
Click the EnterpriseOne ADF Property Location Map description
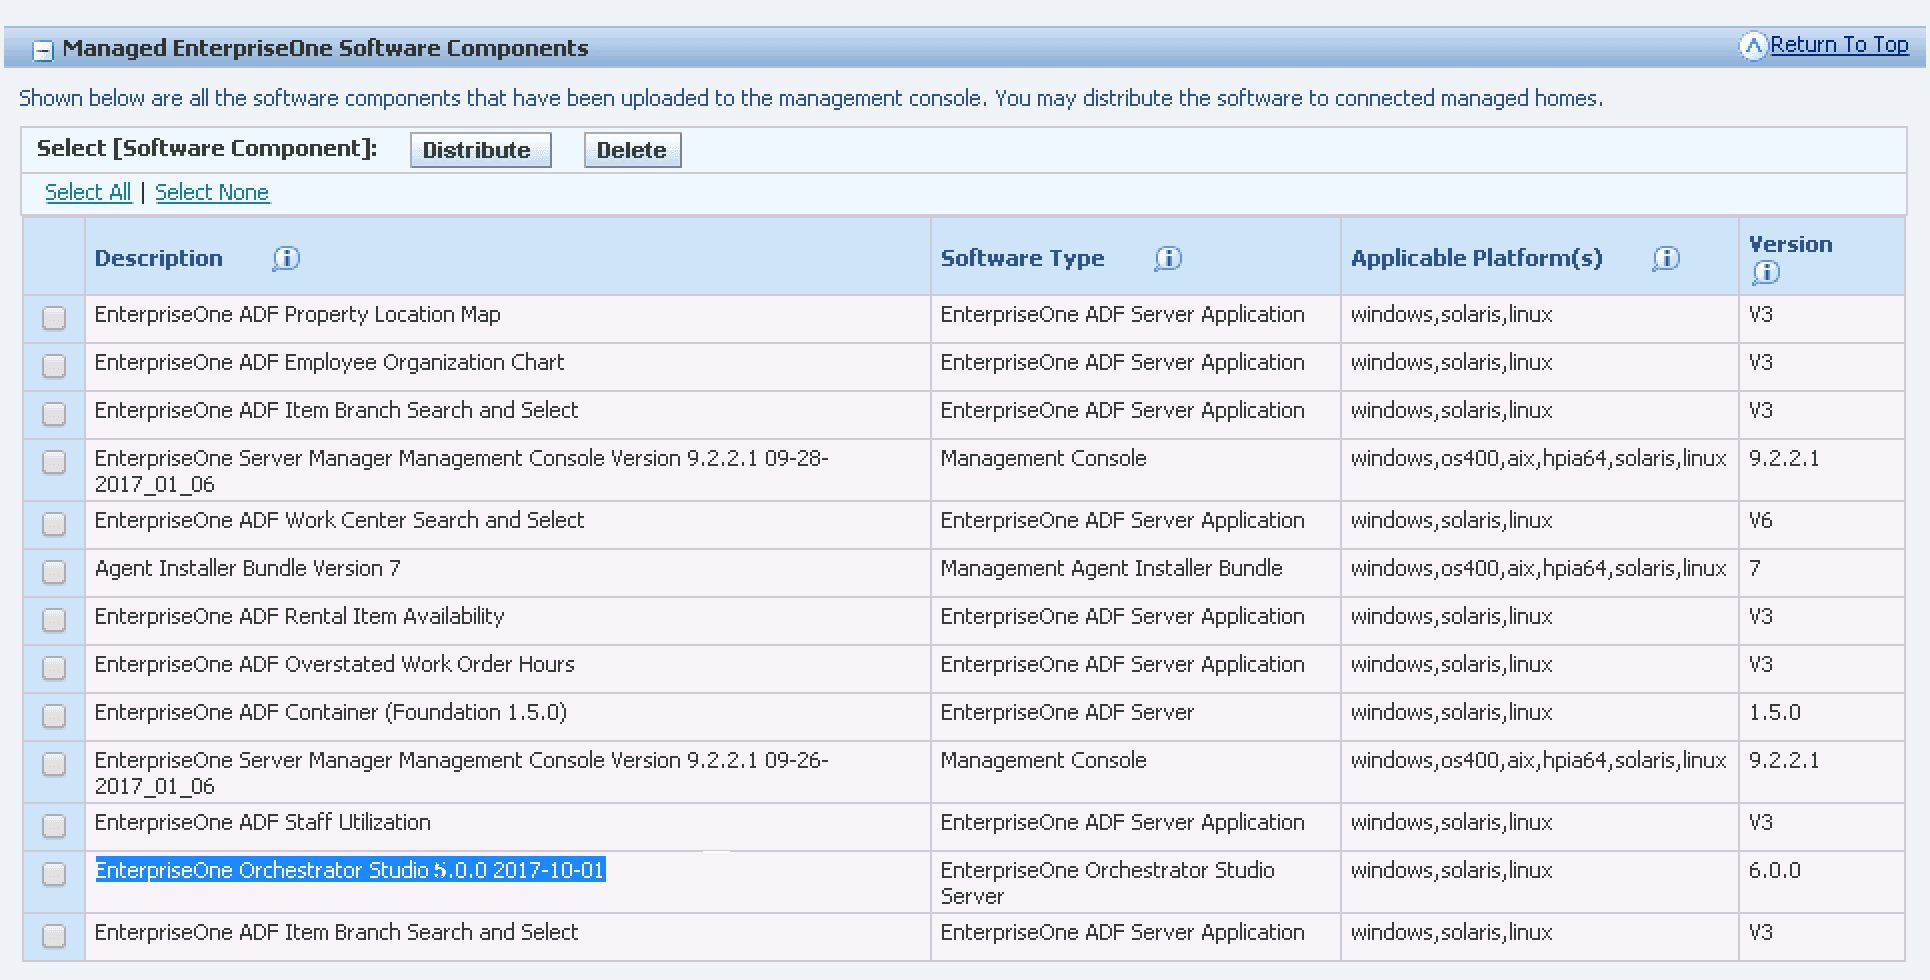point(297,314)
